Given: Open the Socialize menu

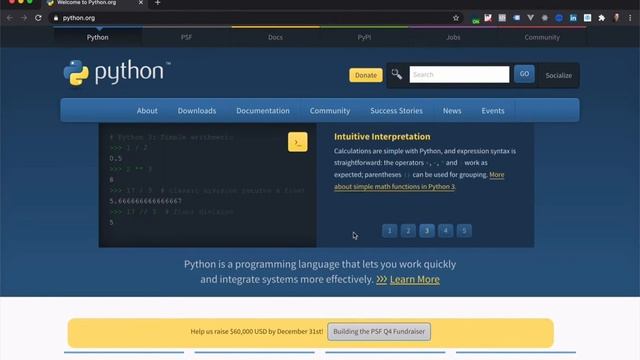Looking at the screenshot, I should (x=558, y=76).
